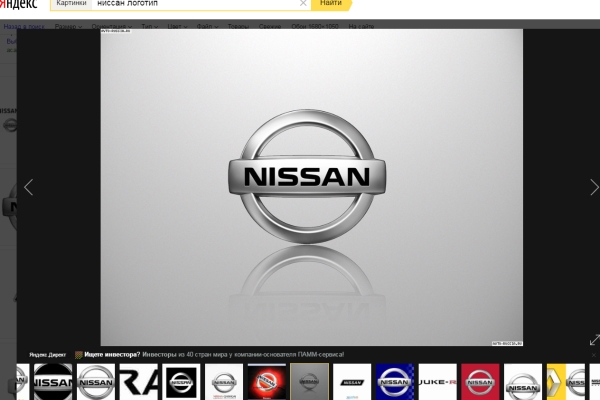
Task: Click the Найти search button
Action: coord(331,3)
